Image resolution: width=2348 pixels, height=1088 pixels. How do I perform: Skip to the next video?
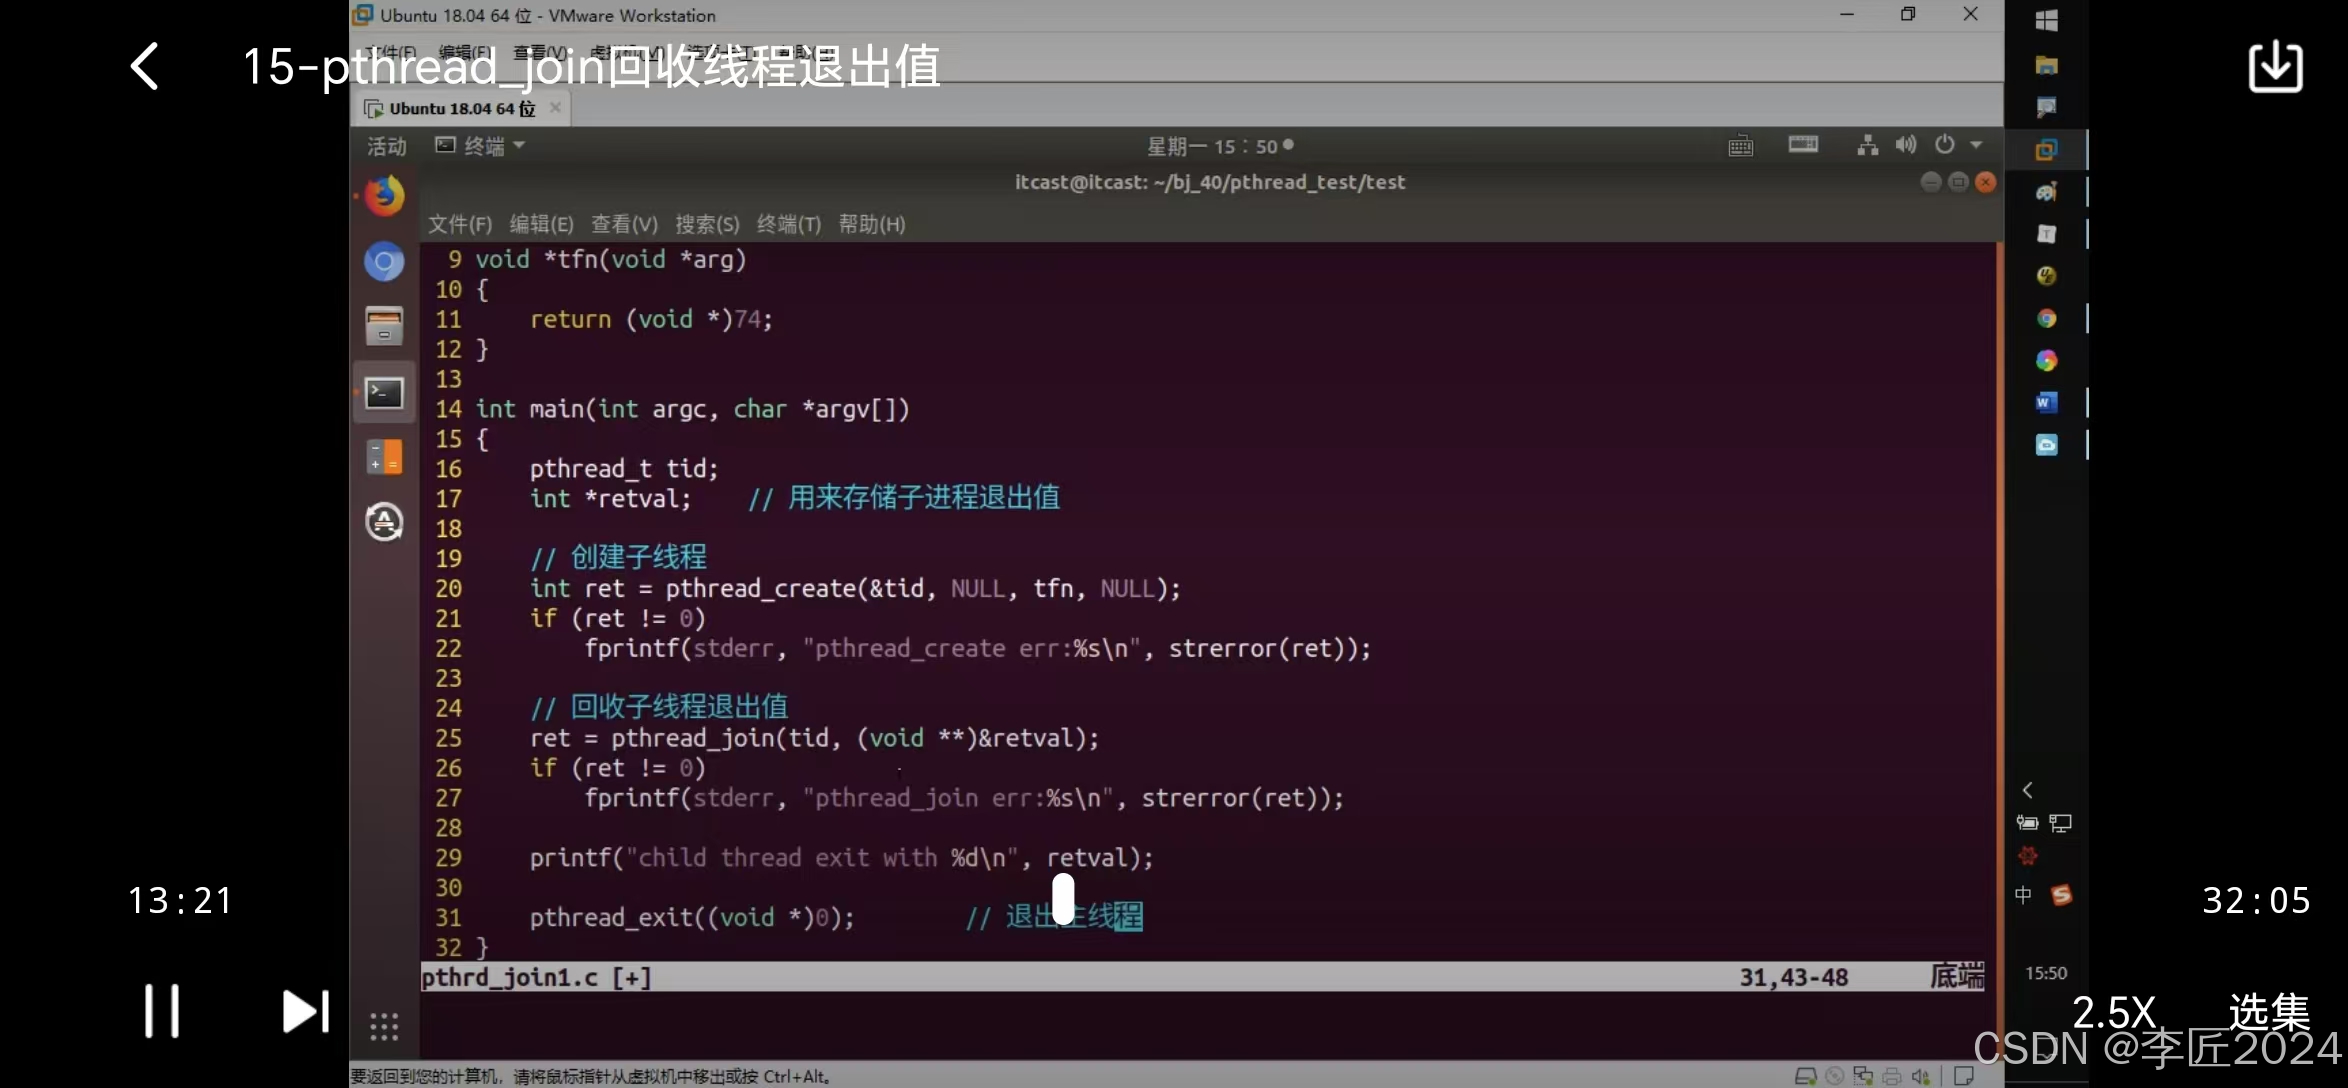click(x=305, y=1011)
